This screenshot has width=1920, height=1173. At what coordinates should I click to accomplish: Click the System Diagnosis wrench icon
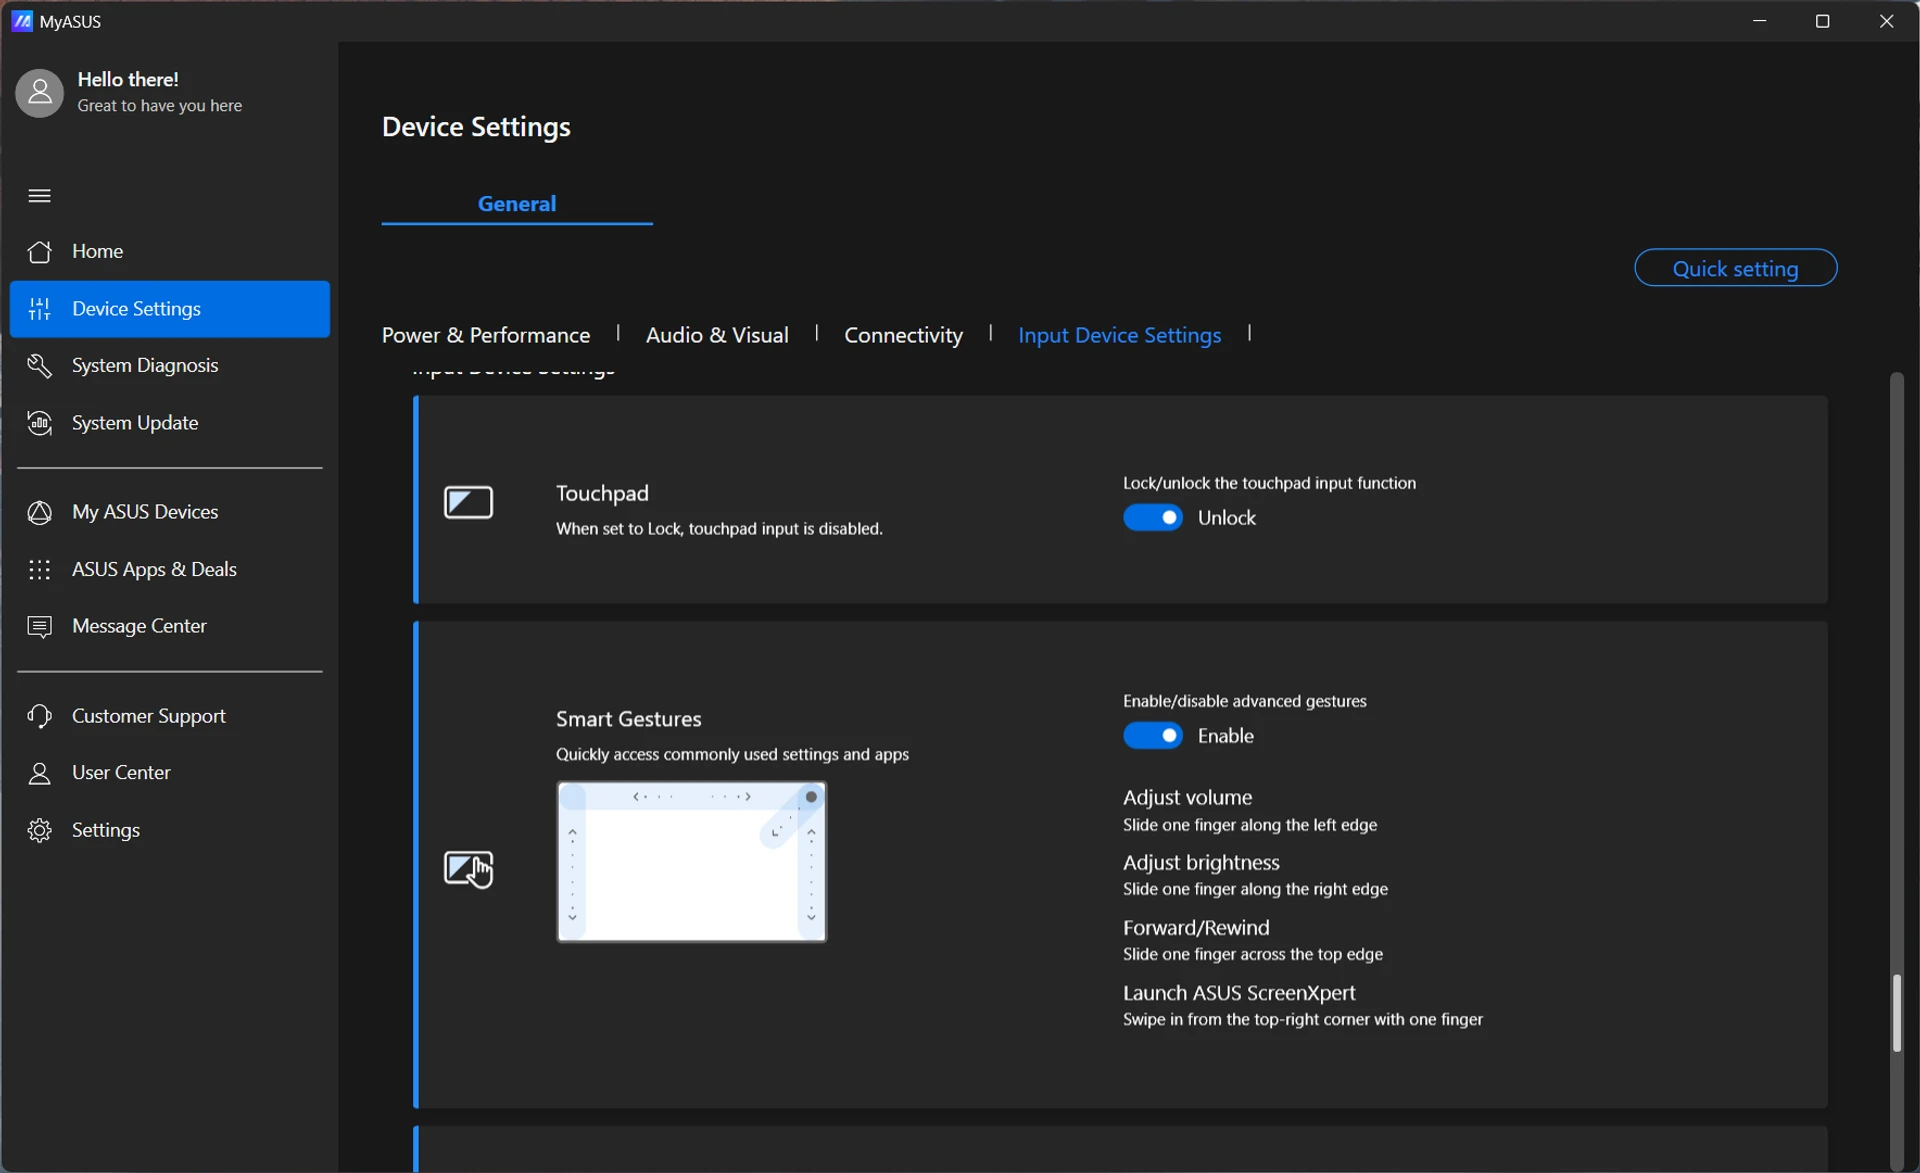[39, 365]
